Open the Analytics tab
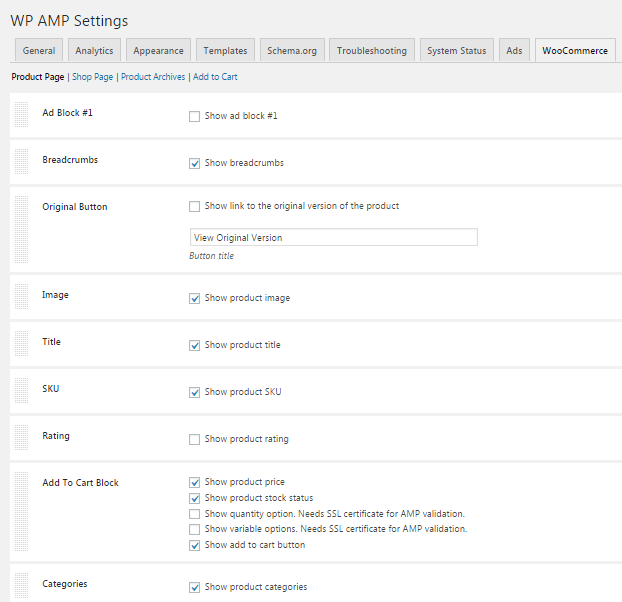The height and width of the screenshot is (602, 622). coord(94,50)
